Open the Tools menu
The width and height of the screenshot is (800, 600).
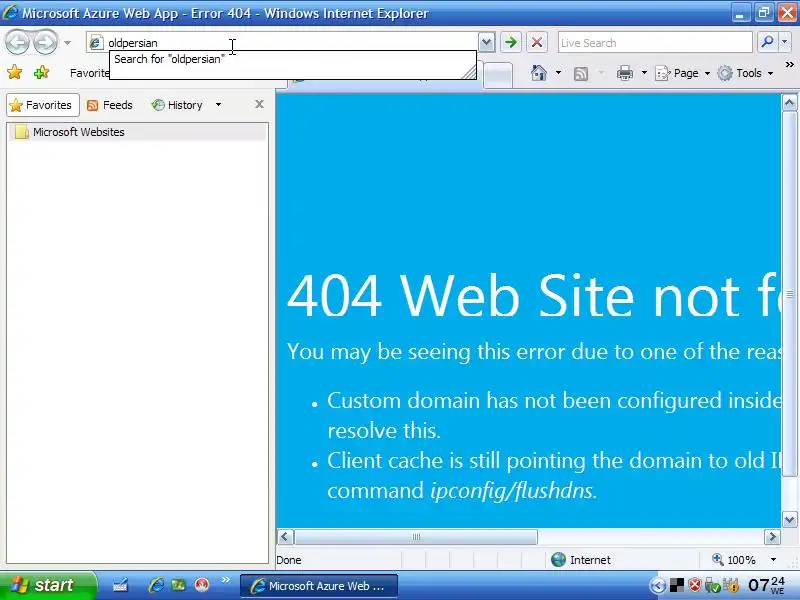pyautogui.click(x=746, y=73)
